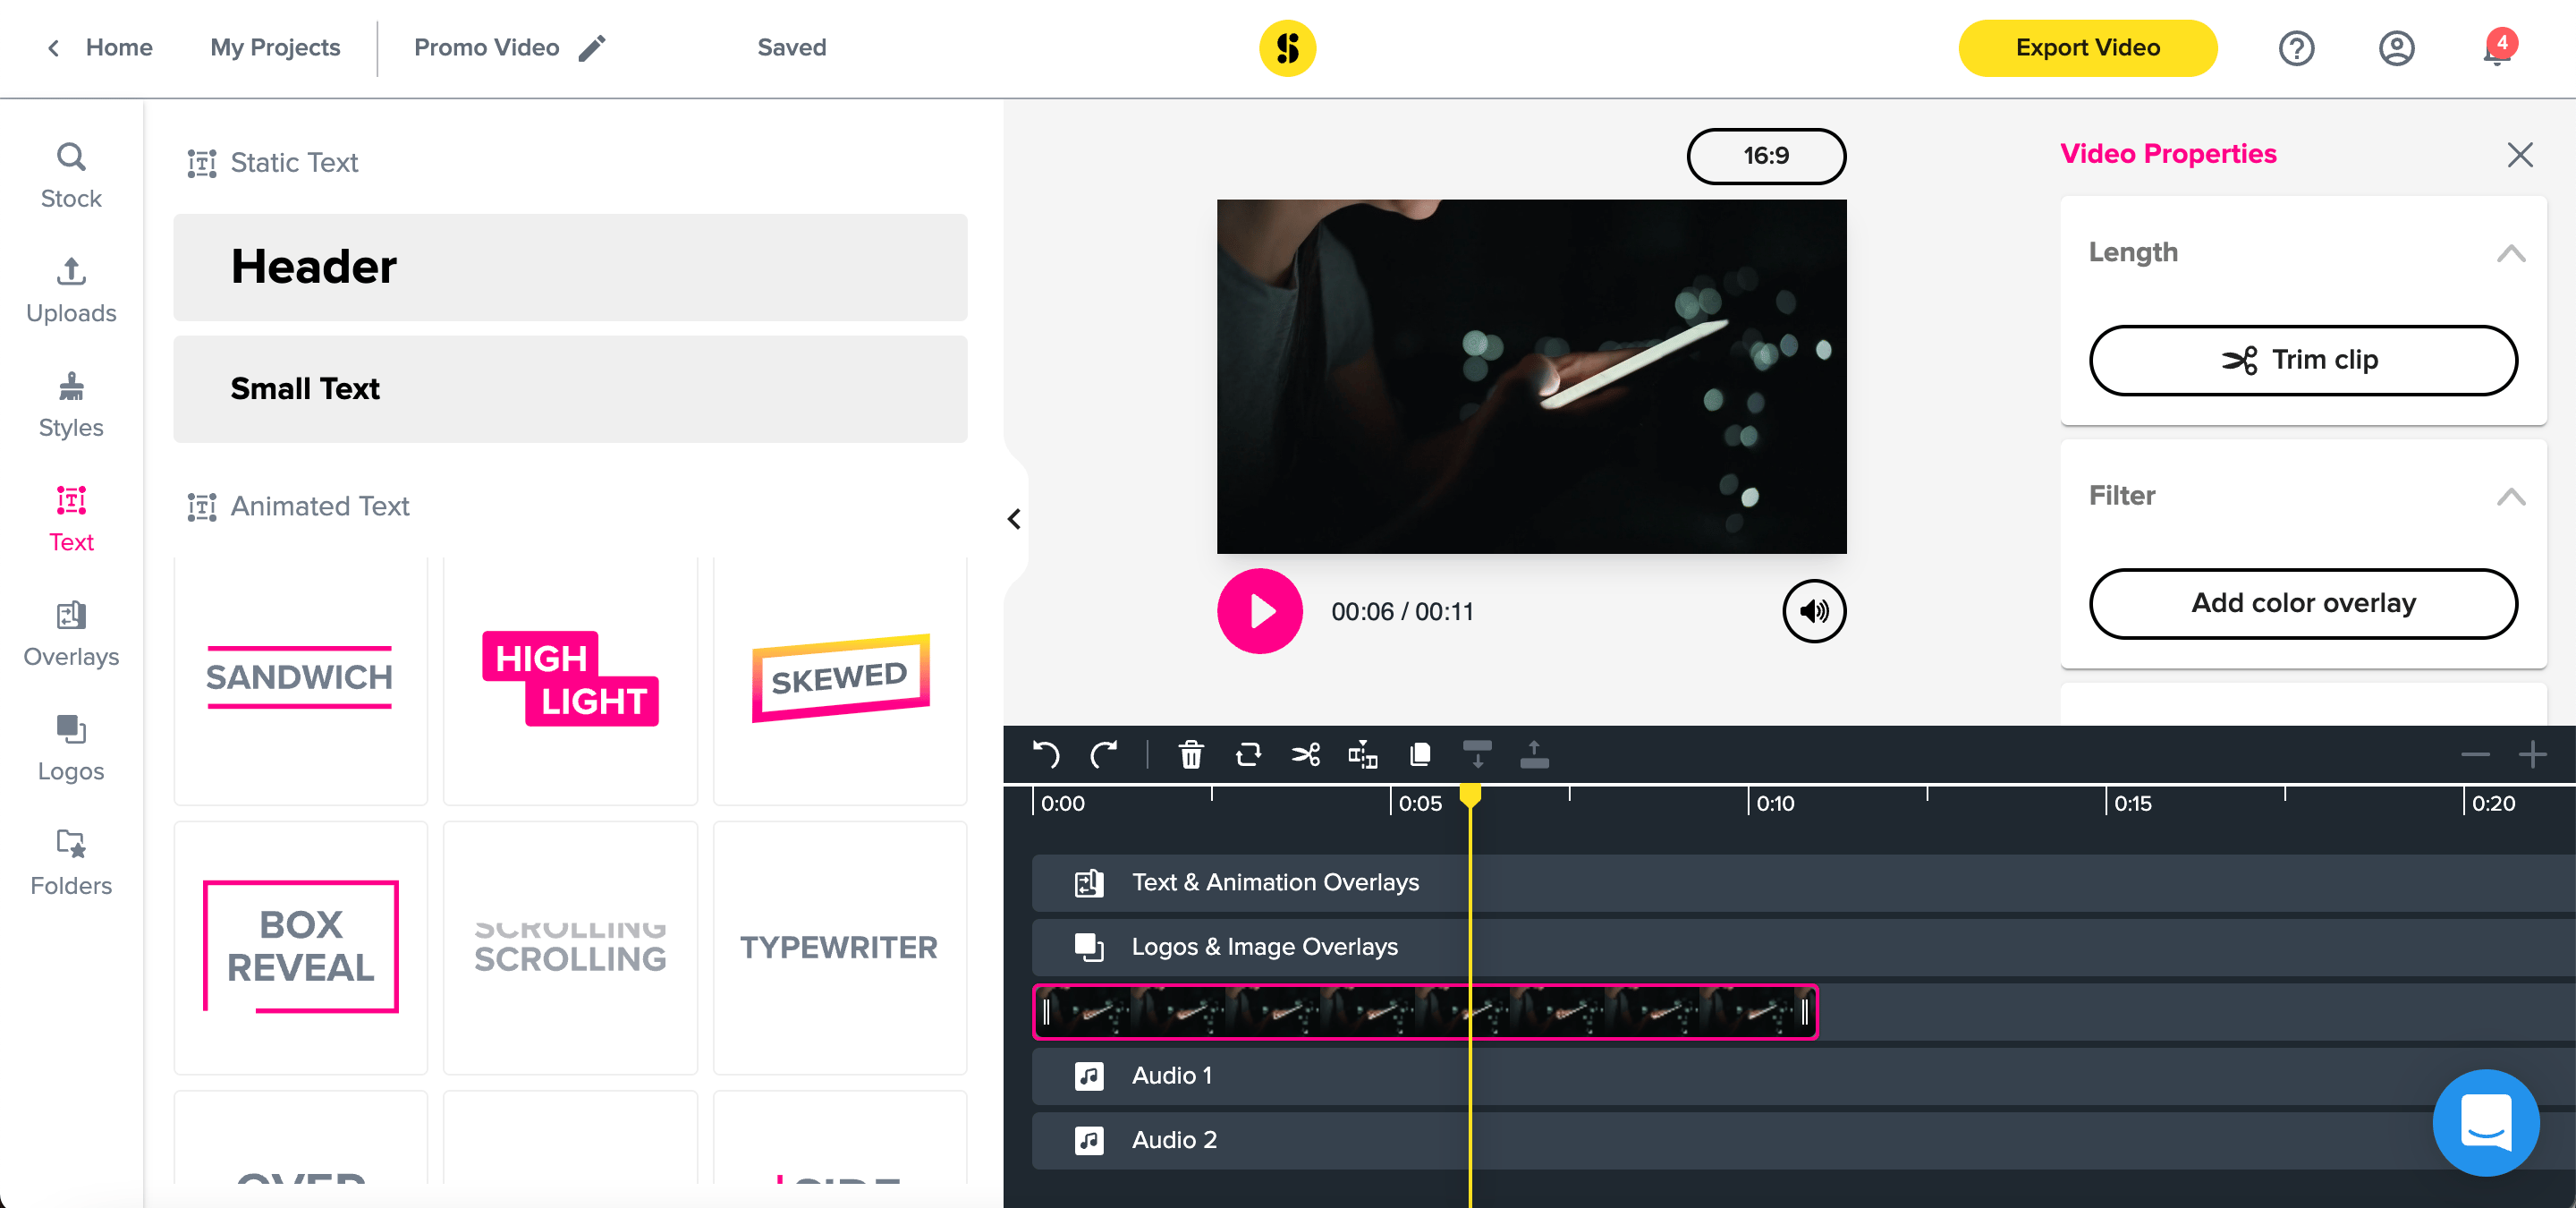Click the loop/replace icon in timeline toolbar
This screenshot has height=1208, width=2576.
[x=1248, y=754]
